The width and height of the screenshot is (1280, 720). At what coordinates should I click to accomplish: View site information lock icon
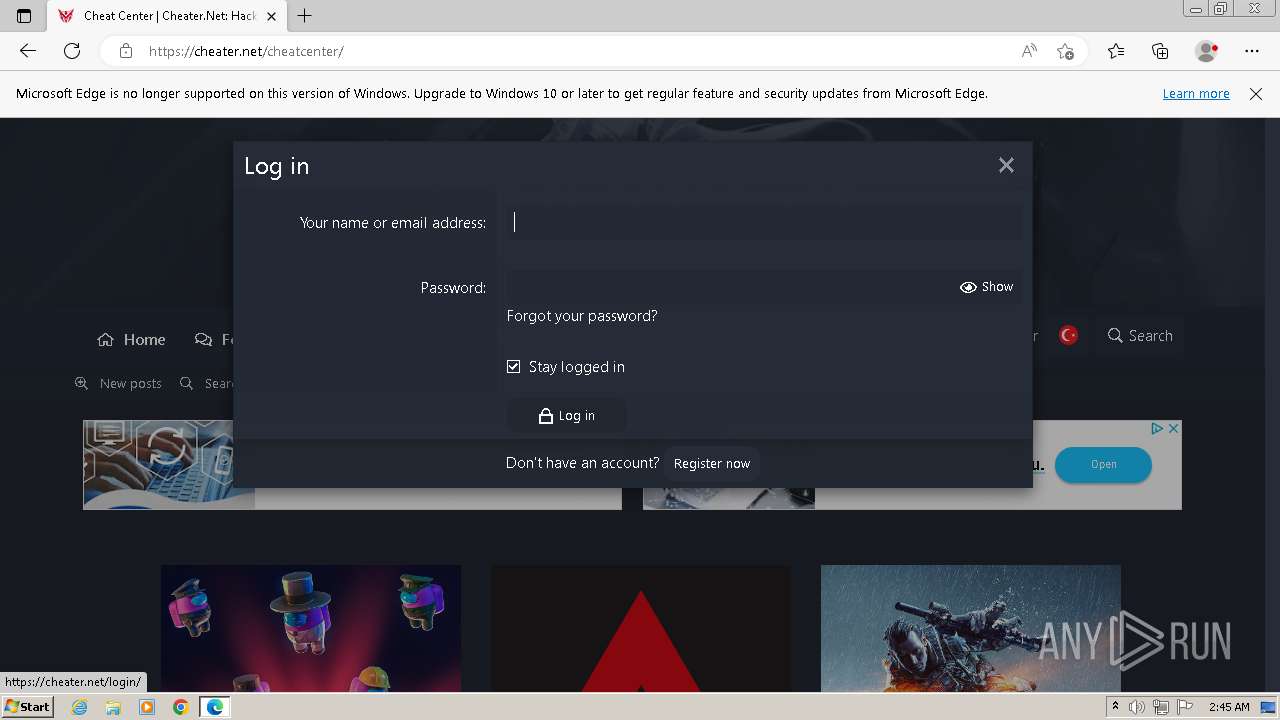pyautogui.click(x=125, y=51)
